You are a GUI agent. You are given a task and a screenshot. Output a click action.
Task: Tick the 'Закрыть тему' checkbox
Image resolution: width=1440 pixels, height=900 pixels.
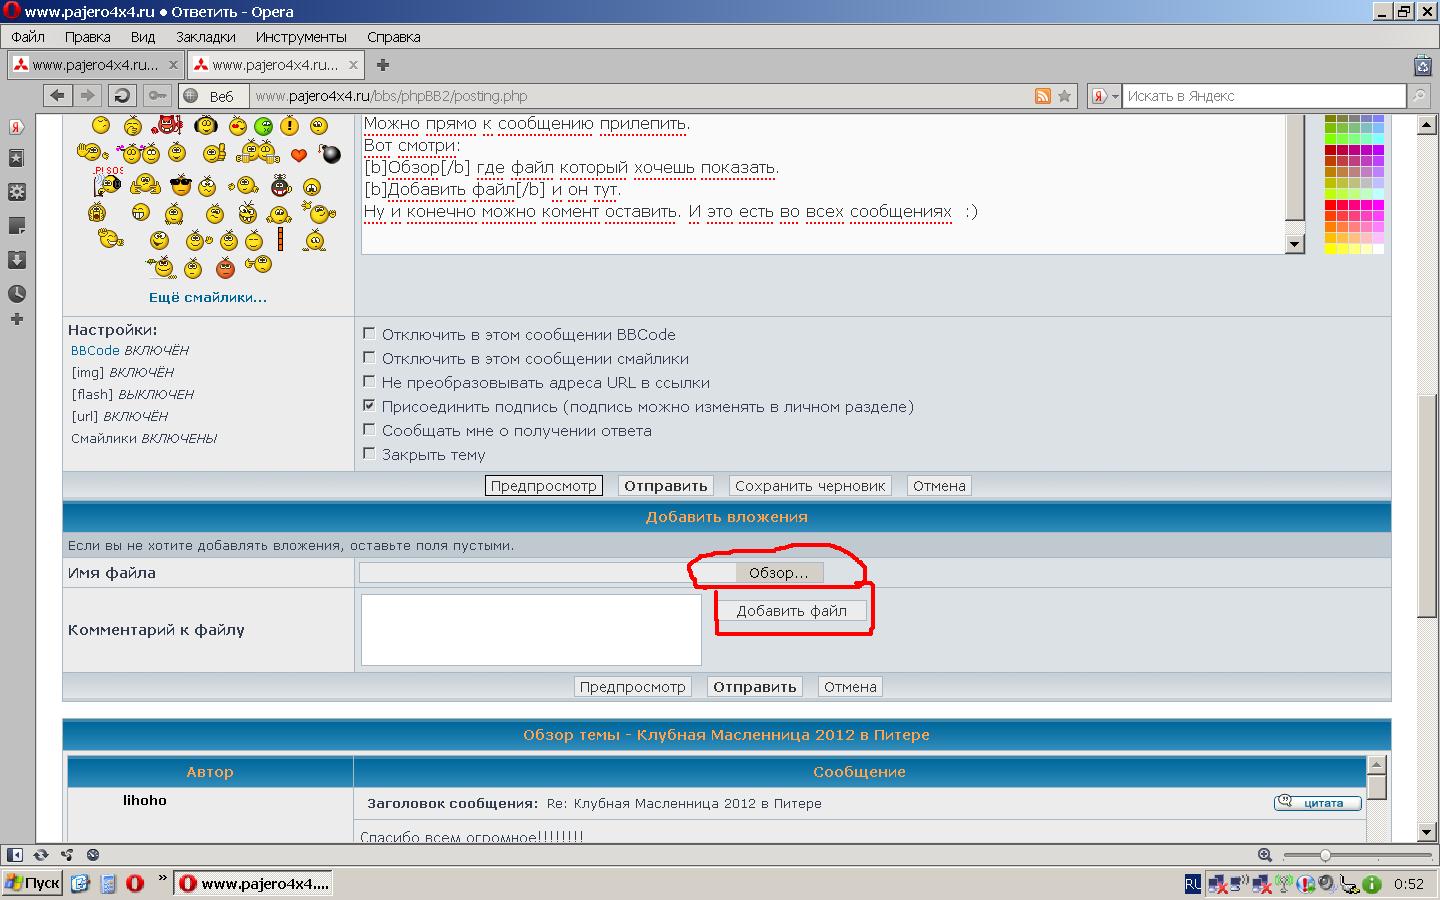pyautogui.click(x=369, y=454)
